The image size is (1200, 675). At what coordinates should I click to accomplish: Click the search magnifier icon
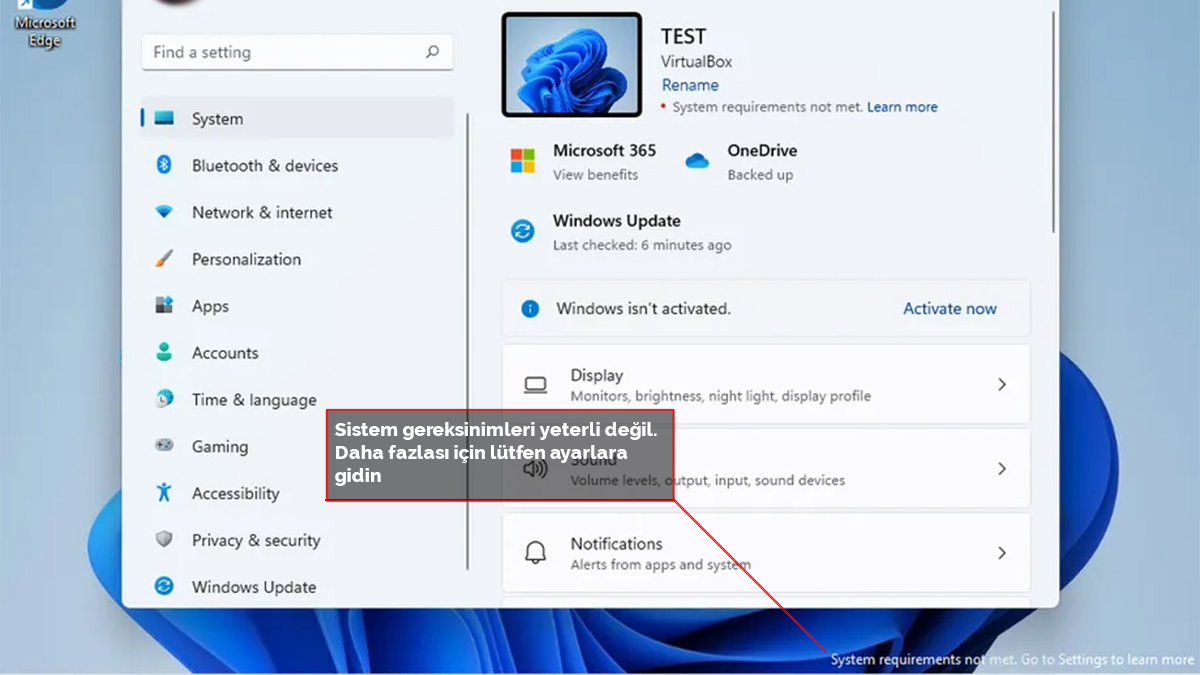click(432, 52)
